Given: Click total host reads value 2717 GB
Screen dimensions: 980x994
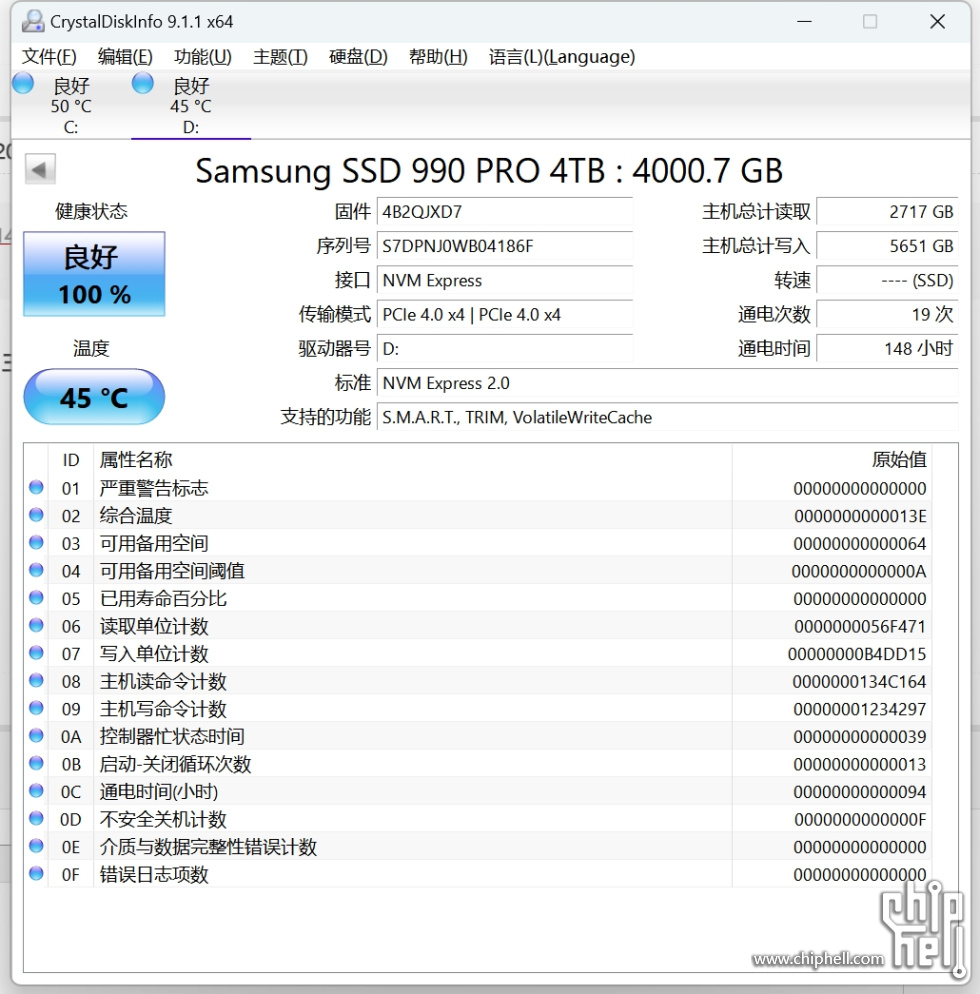Looking at the screenshot, I should [x=887, y=212].
